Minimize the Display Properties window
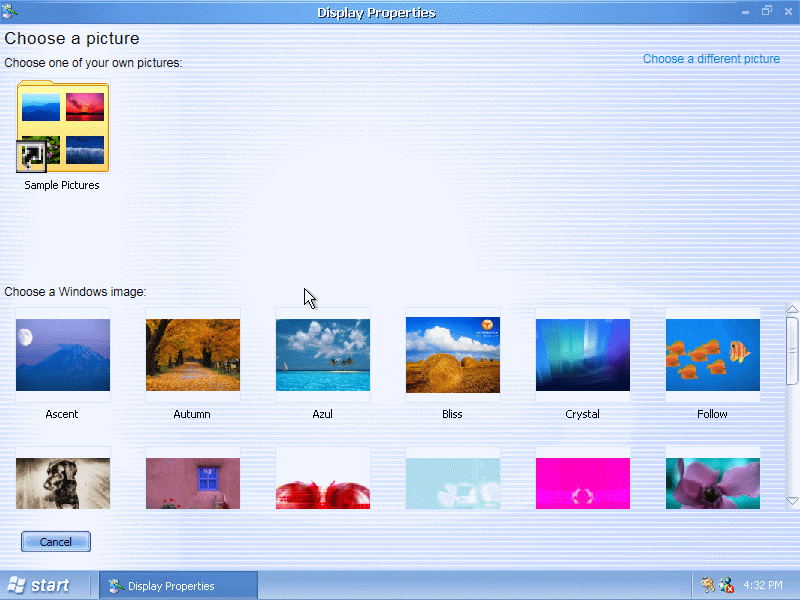This screenshot has width=800, height=600. point(745,11)
